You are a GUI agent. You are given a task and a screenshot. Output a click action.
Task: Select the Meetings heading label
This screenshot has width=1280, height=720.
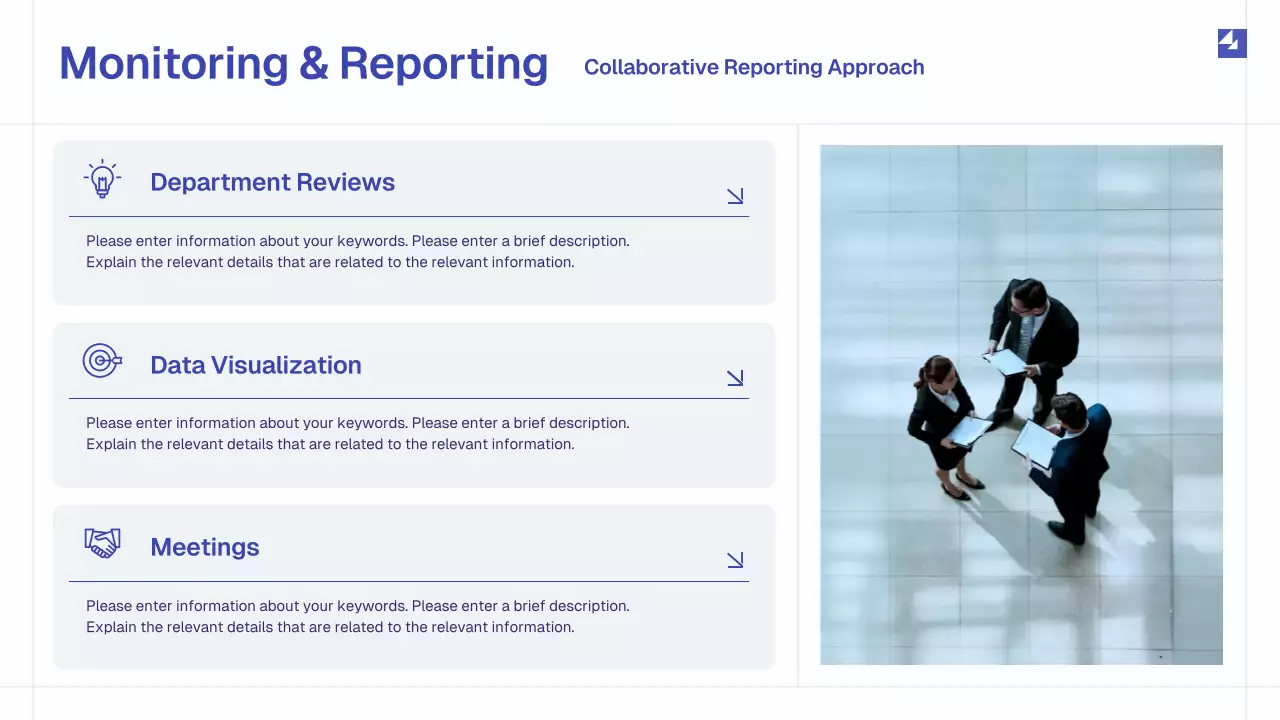205,547
